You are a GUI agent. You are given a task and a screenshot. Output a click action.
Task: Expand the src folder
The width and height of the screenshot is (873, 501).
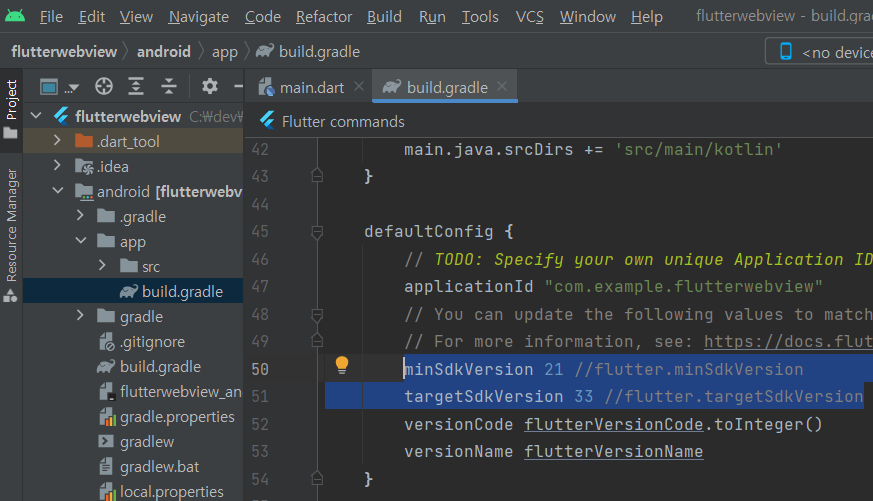click(102, 266)
